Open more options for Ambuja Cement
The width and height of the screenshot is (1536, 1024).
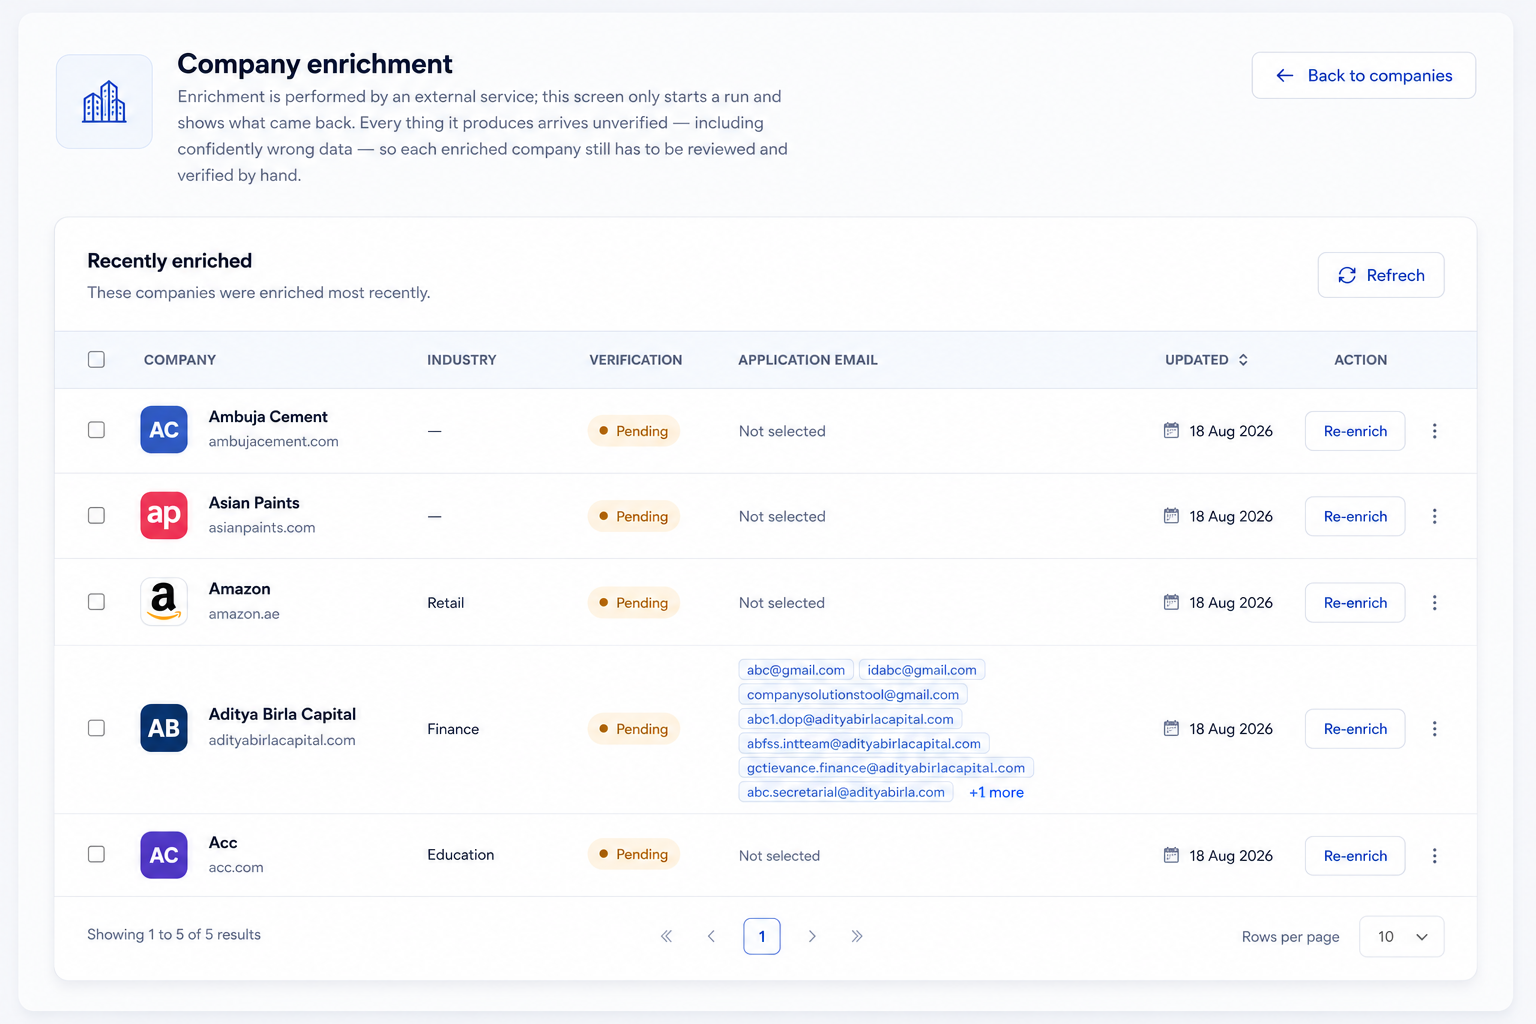point(1434,431)
